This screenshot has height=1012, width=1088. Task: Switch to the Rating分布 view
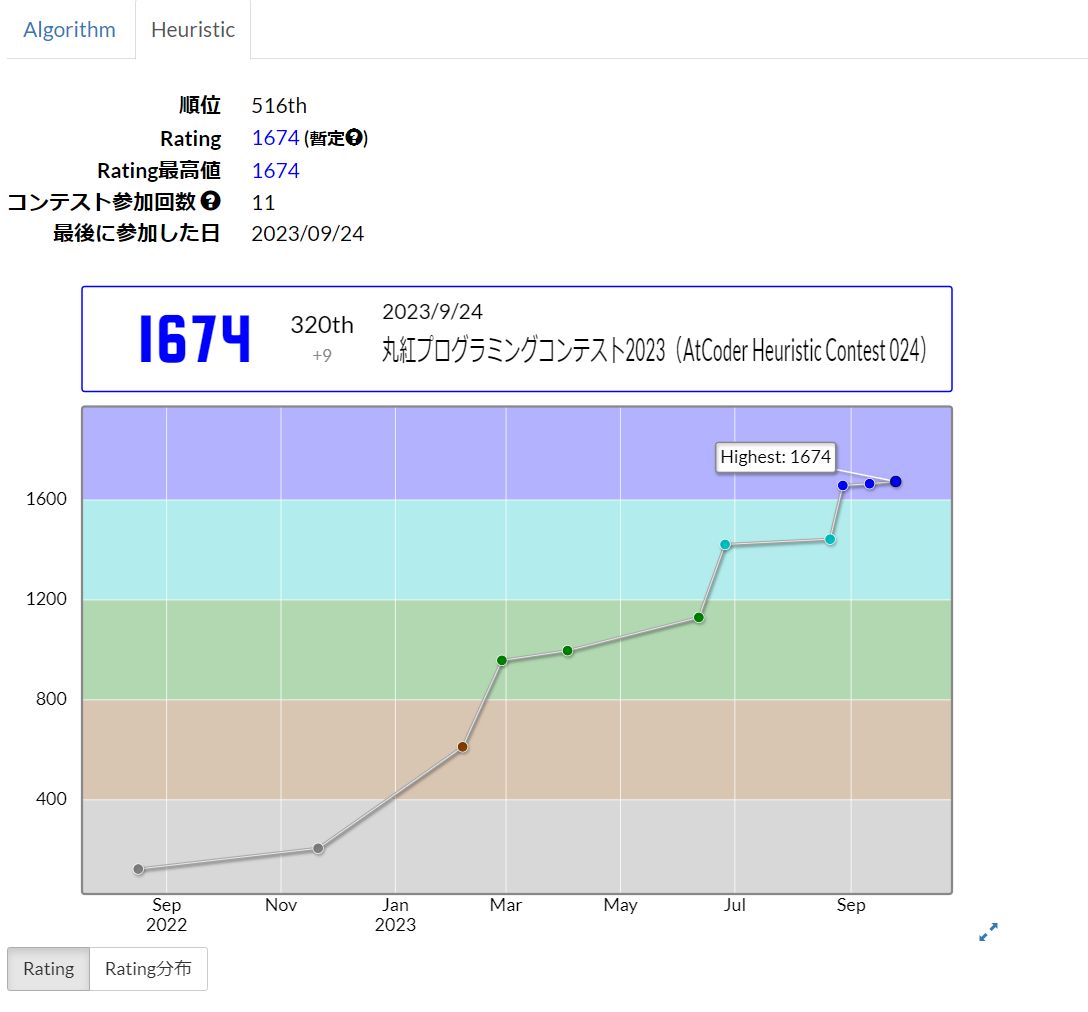(148, 968)
